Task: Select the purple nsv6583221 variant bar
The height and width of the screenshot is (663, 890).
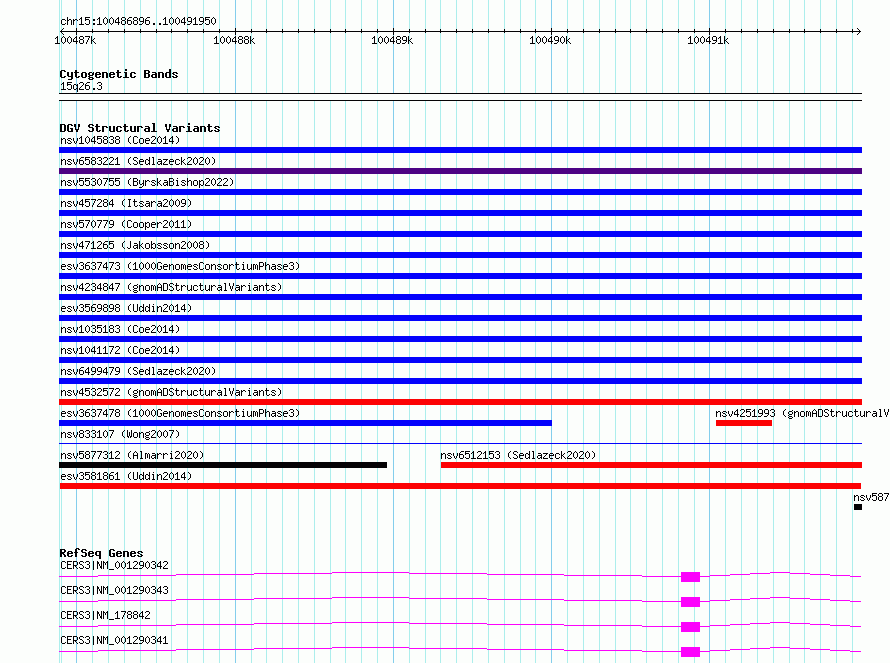Action: [x=460, y=171]
